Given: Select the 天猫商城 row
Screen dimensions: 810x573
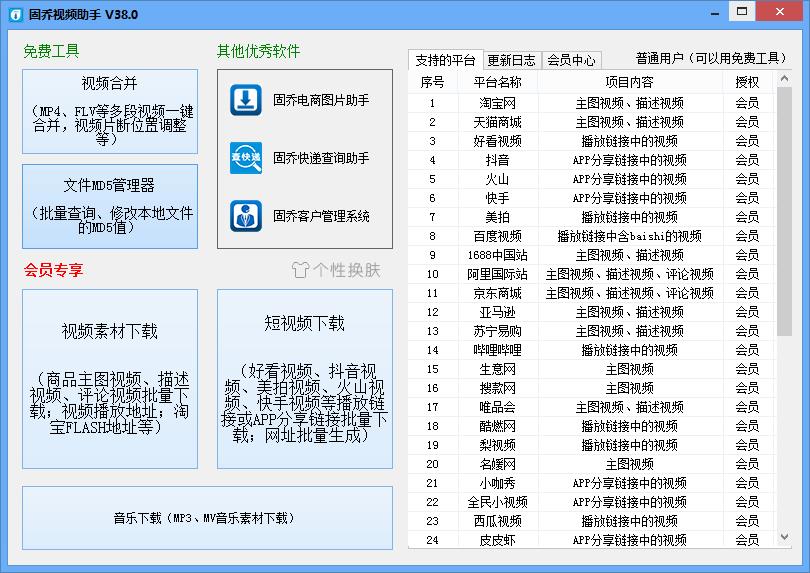Looking at the screenshot, I should pos(592,122).
